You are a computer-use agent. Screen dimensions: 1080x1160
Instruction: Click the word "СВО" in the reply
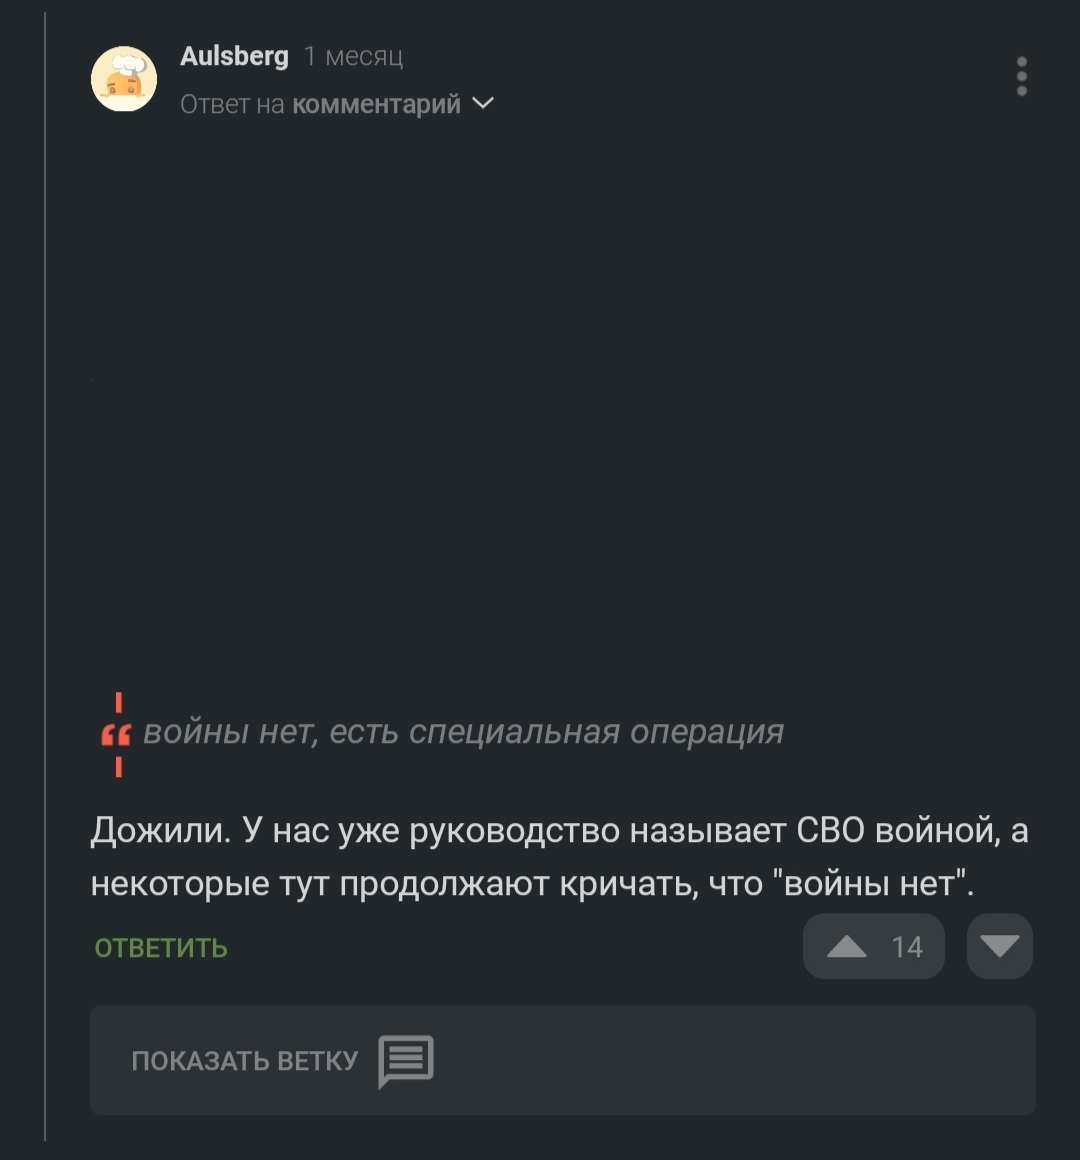point(831,830)
